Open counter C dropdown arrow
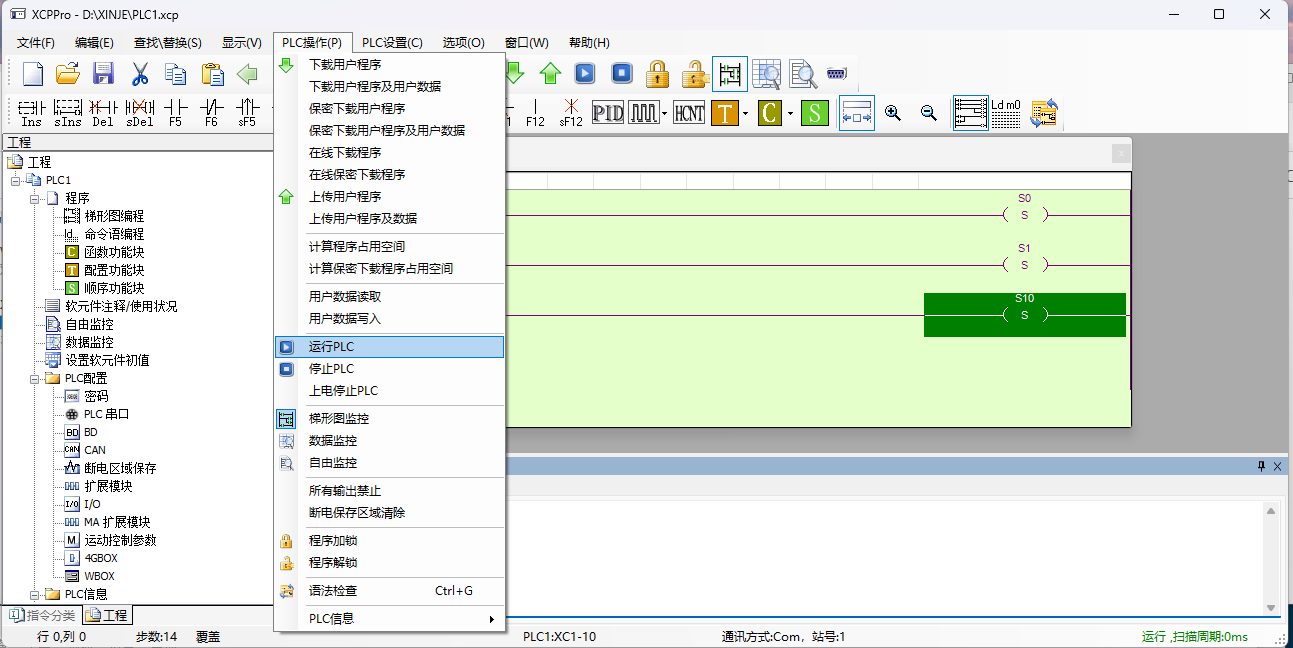The width and height of the screenshot is (1293, 648). [x=790, y=113]
